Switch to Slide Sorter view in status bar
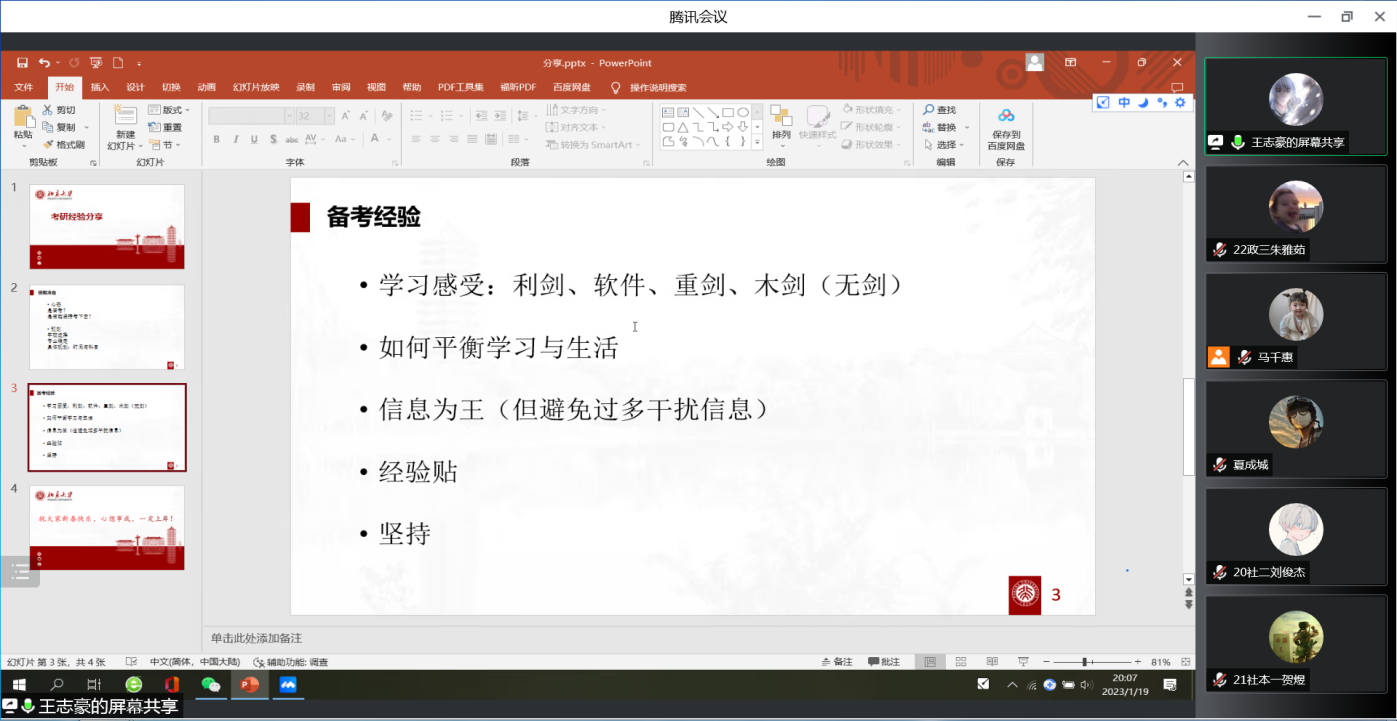The height and width of the screenshot is (721, 1397). (961, 662)
